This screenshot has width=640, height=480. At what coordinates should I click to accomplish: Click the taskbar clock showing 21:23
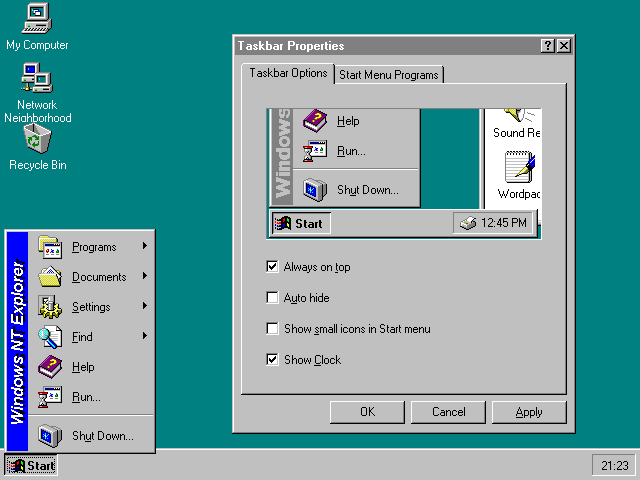pos(614,465)
